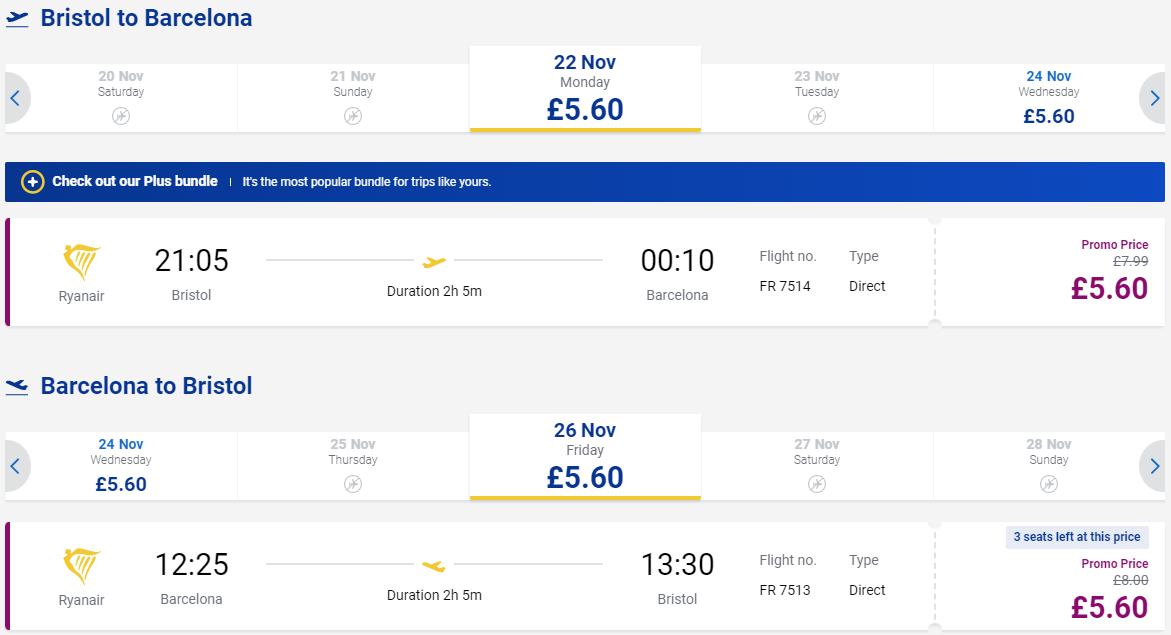The image size is (1171, 635).
Task: Click no-flight icon under 20 Nov Saturday
Action: (x=121, y=116)
